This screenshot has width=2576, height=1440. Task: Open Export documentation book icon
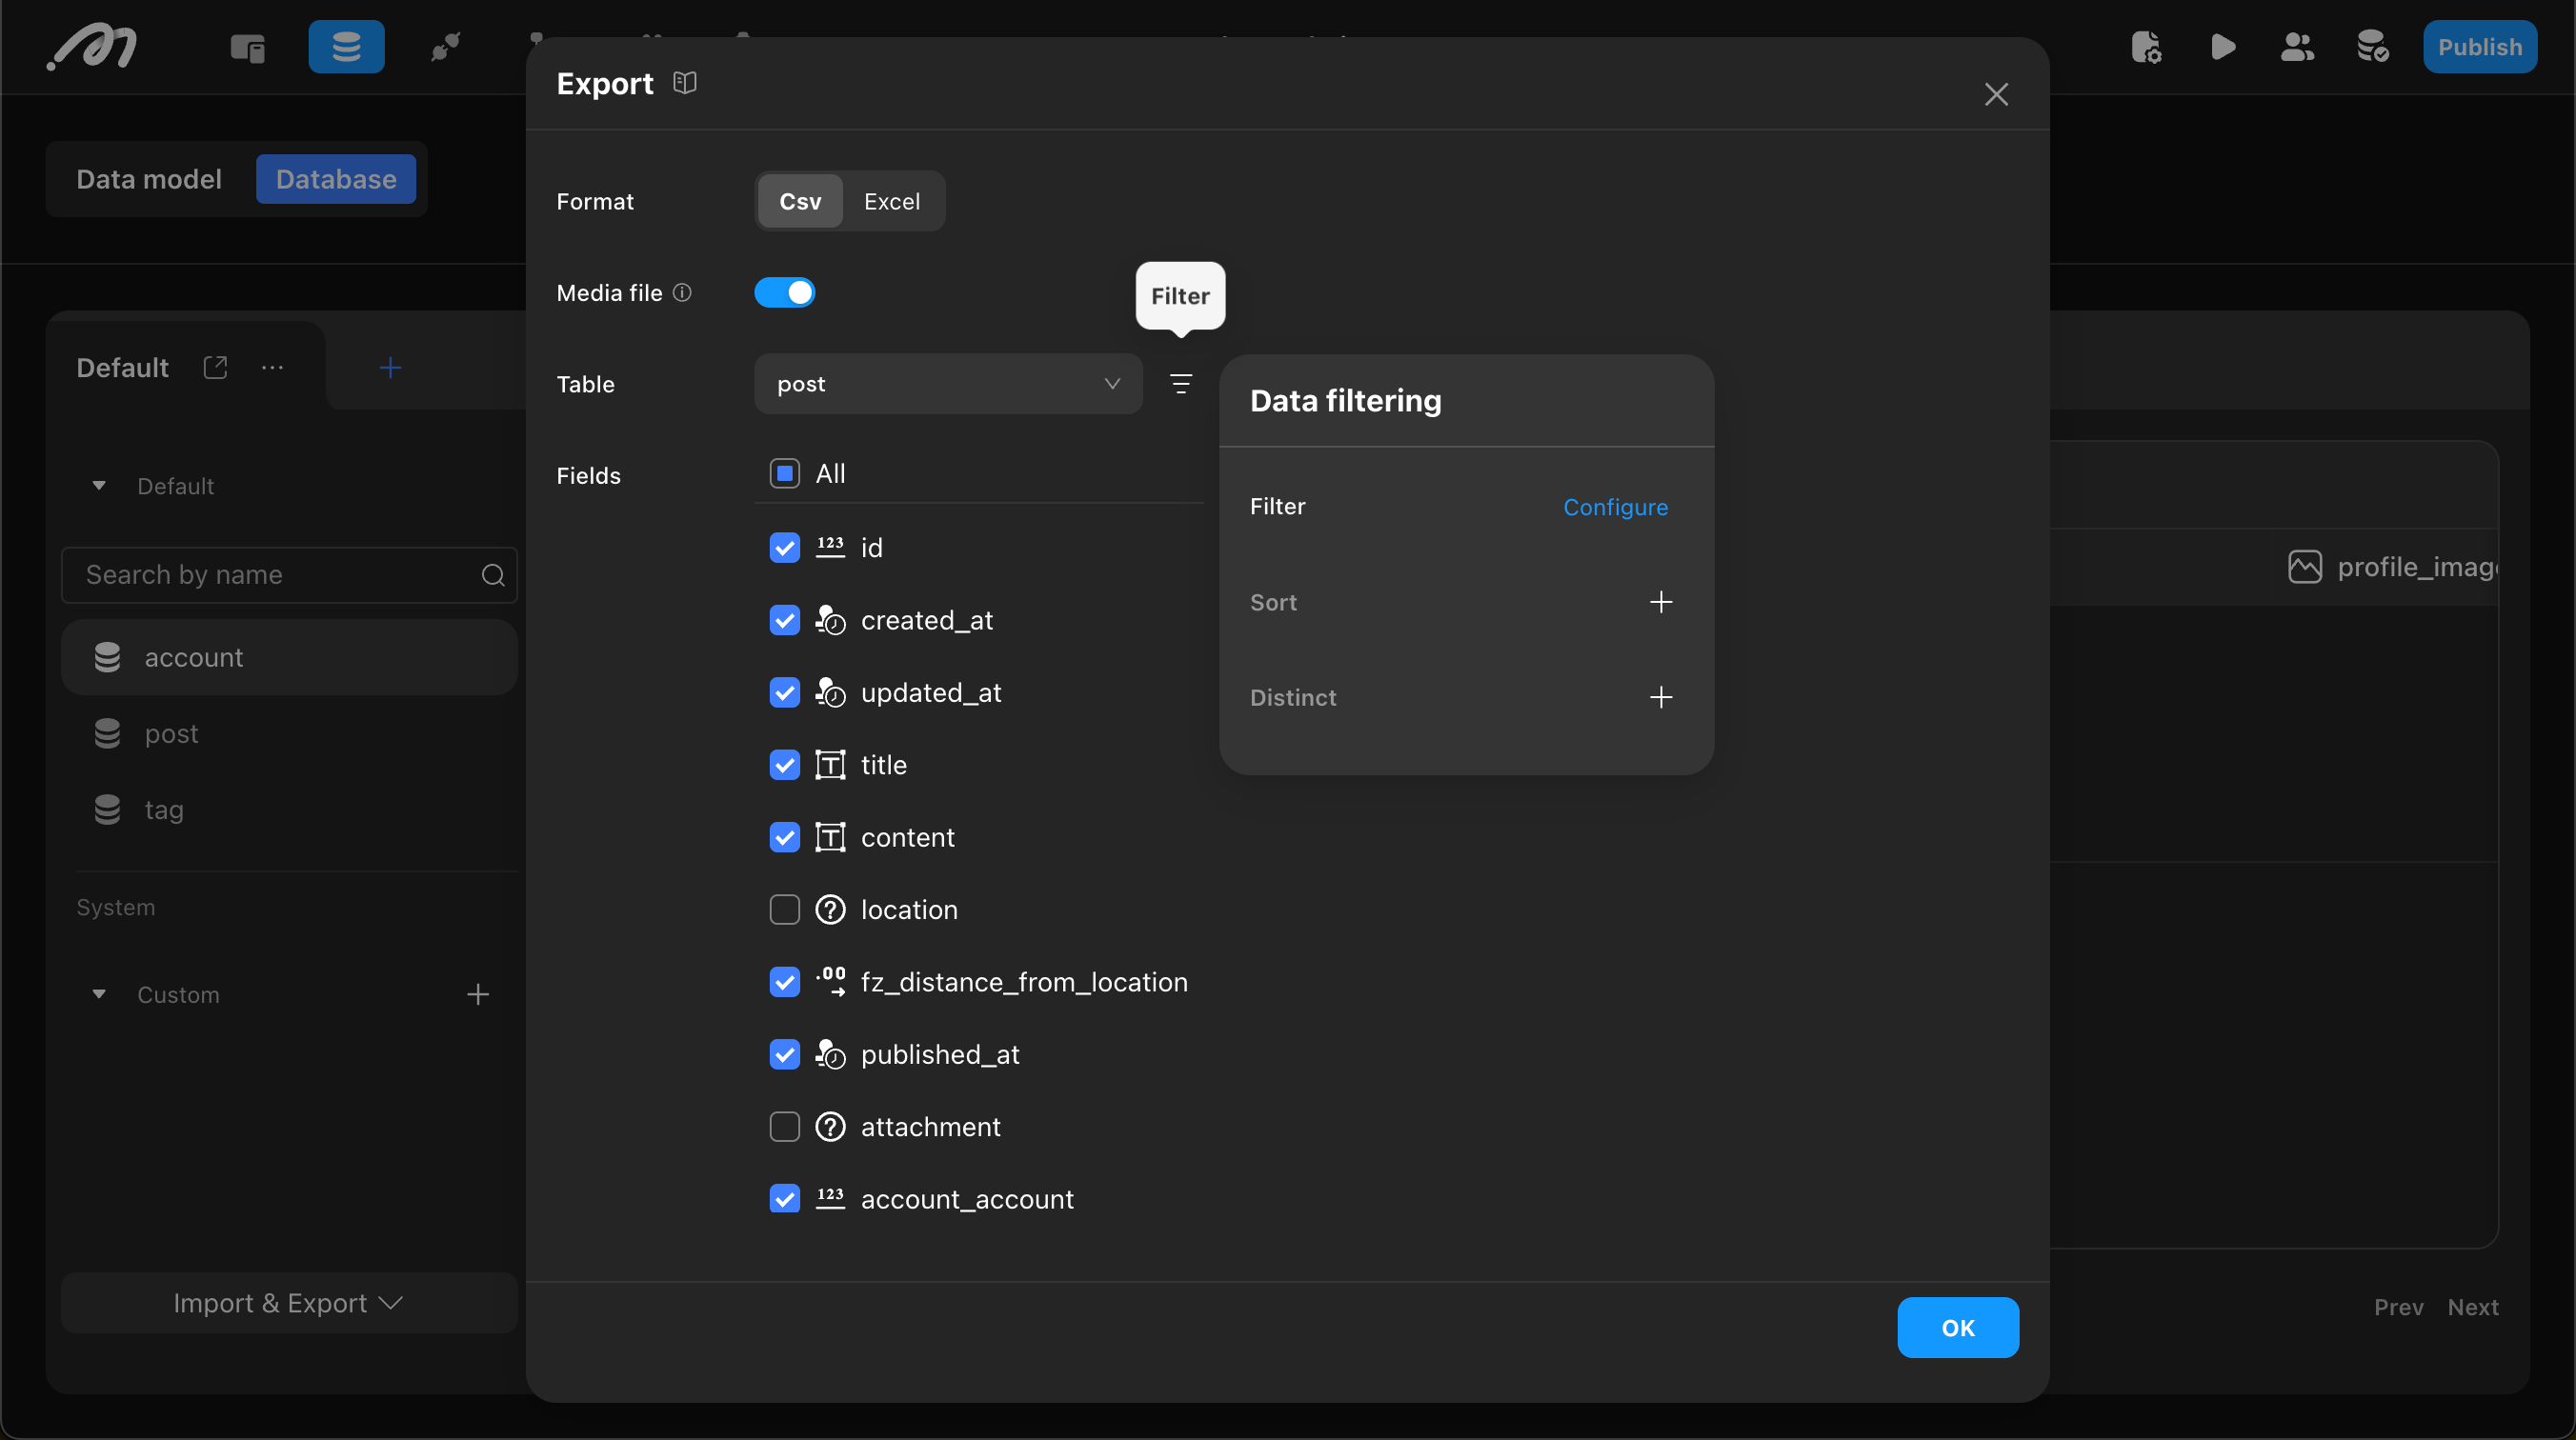point(685,83)
